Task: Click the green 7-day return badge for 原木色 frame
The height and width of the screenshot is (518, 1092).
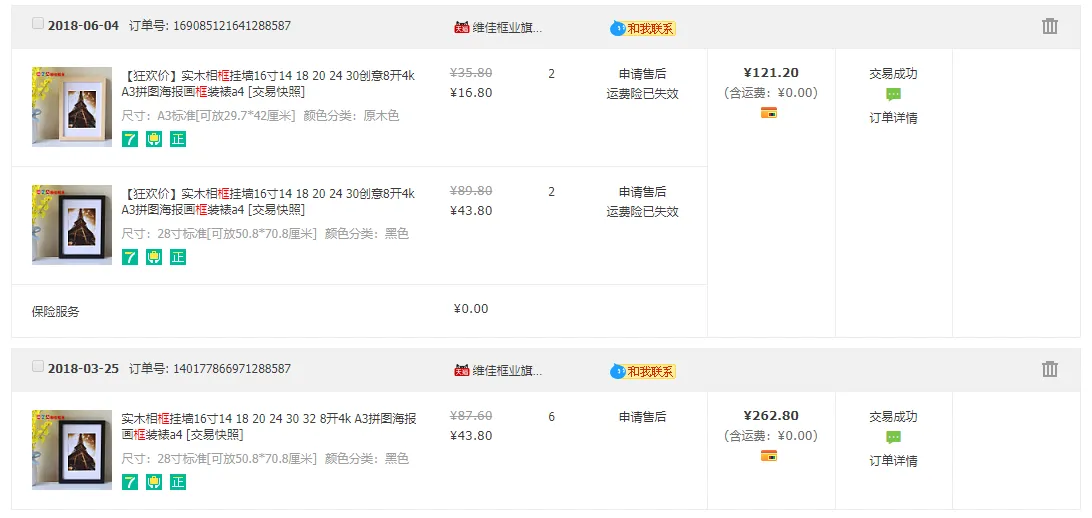Action: tap(130, 139)
